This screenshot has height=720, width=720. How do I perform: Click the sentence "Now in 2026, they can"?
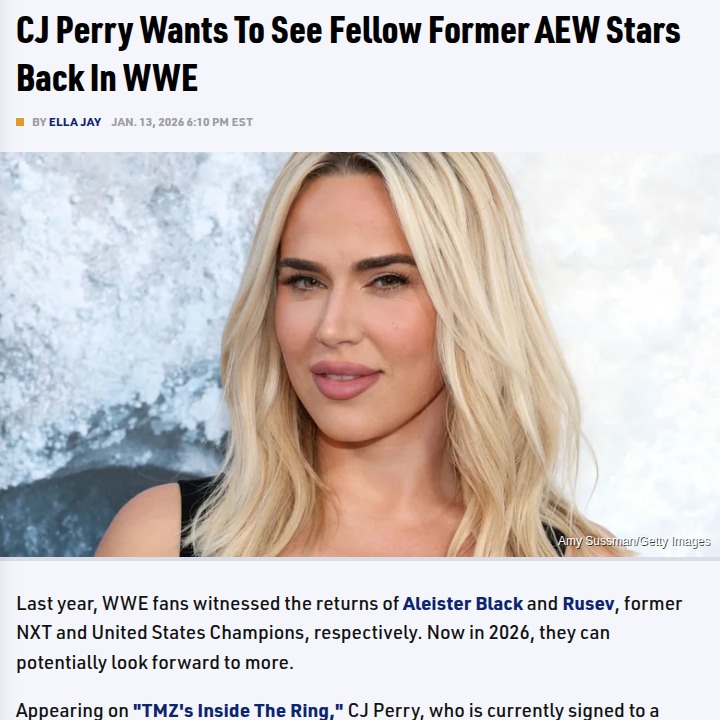(x=518, y=633)
